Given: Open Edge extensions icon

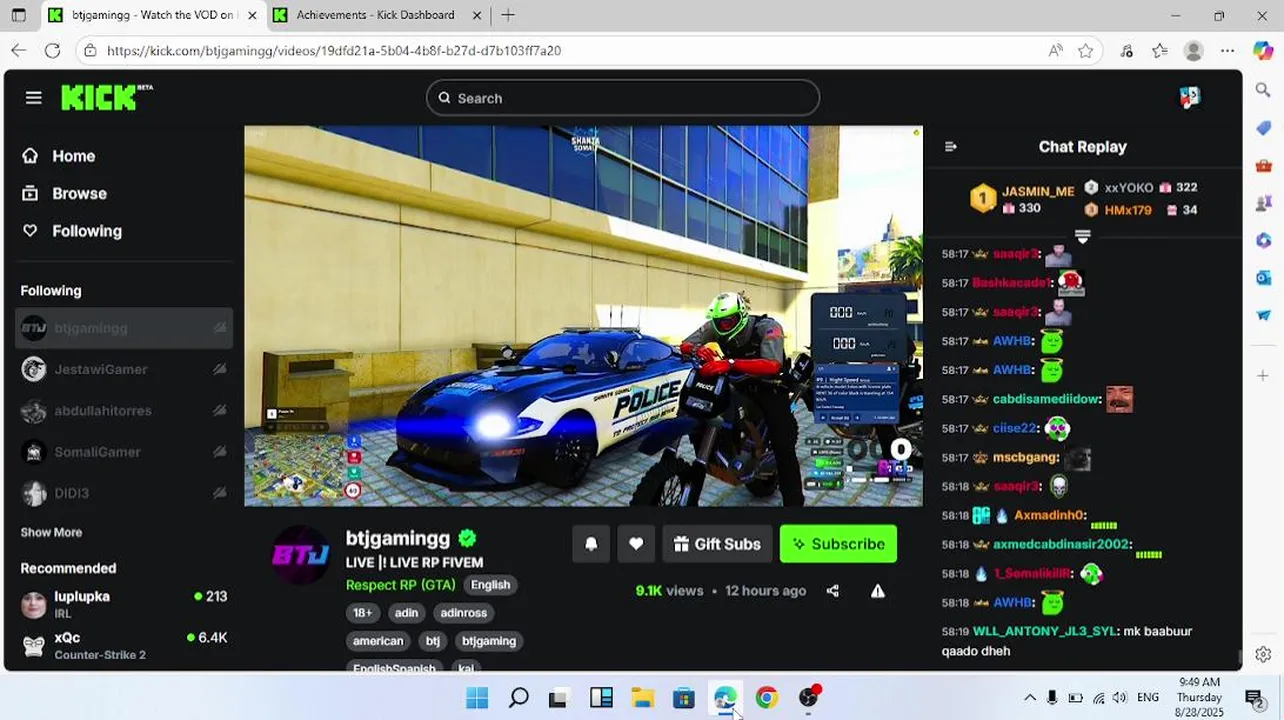Looking at the screenshot, I should pos(1126,50).
